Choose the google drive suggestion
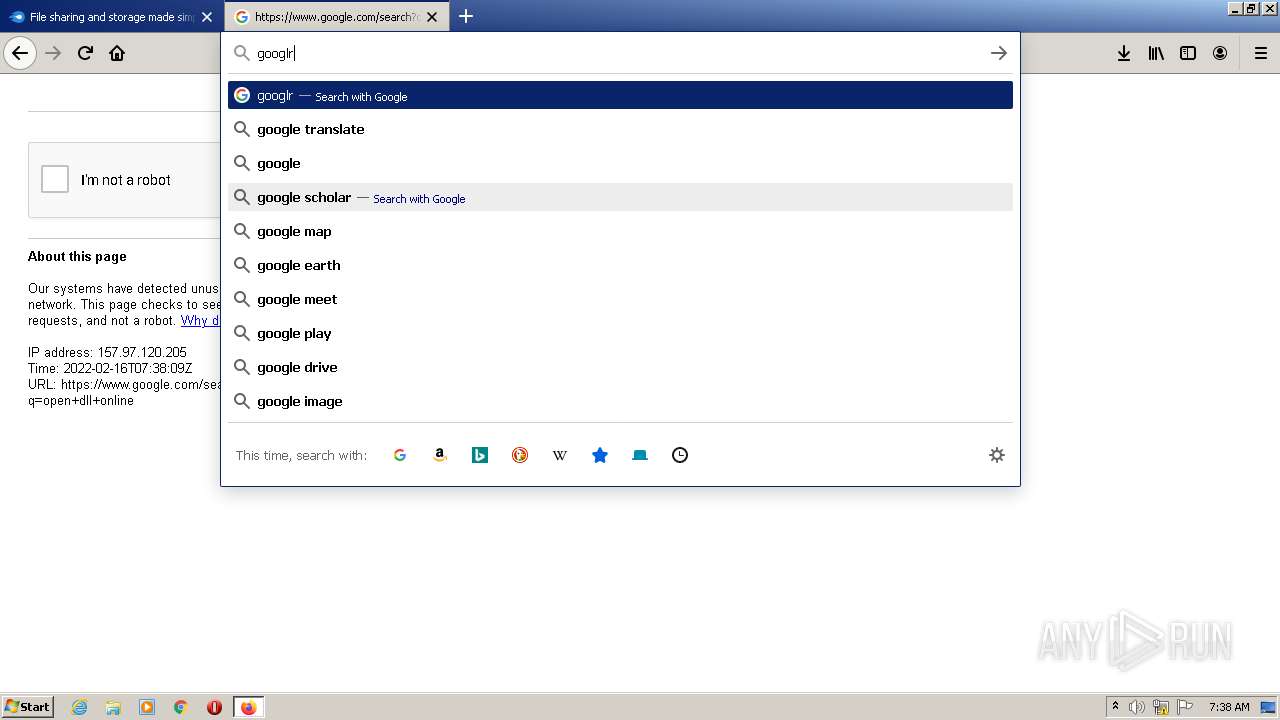Screen dimensions: 1280x720 pyautogui.click(x=620, y=367)
